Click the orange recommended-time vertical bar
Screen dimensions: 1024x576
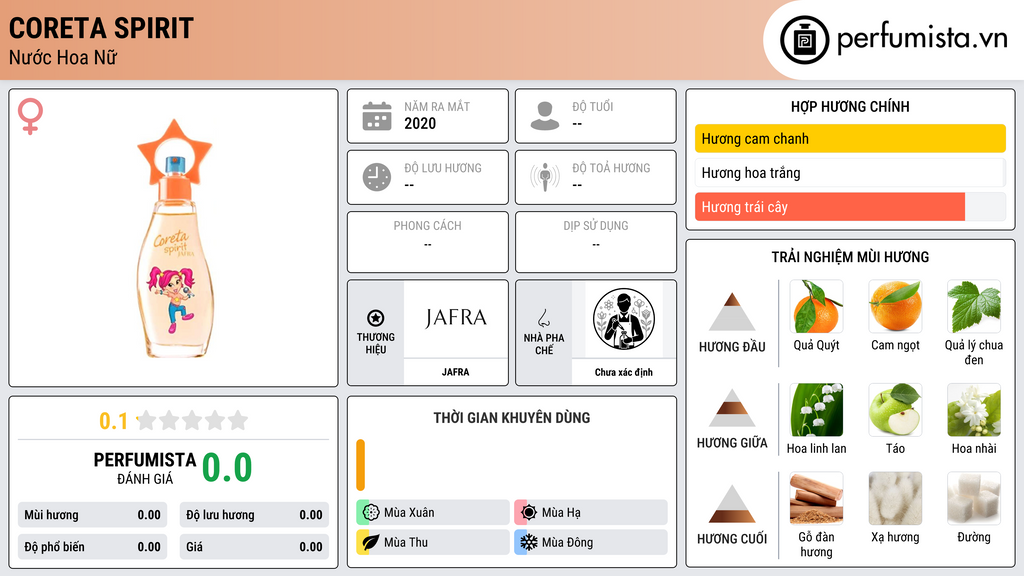[x=360, y=465]
